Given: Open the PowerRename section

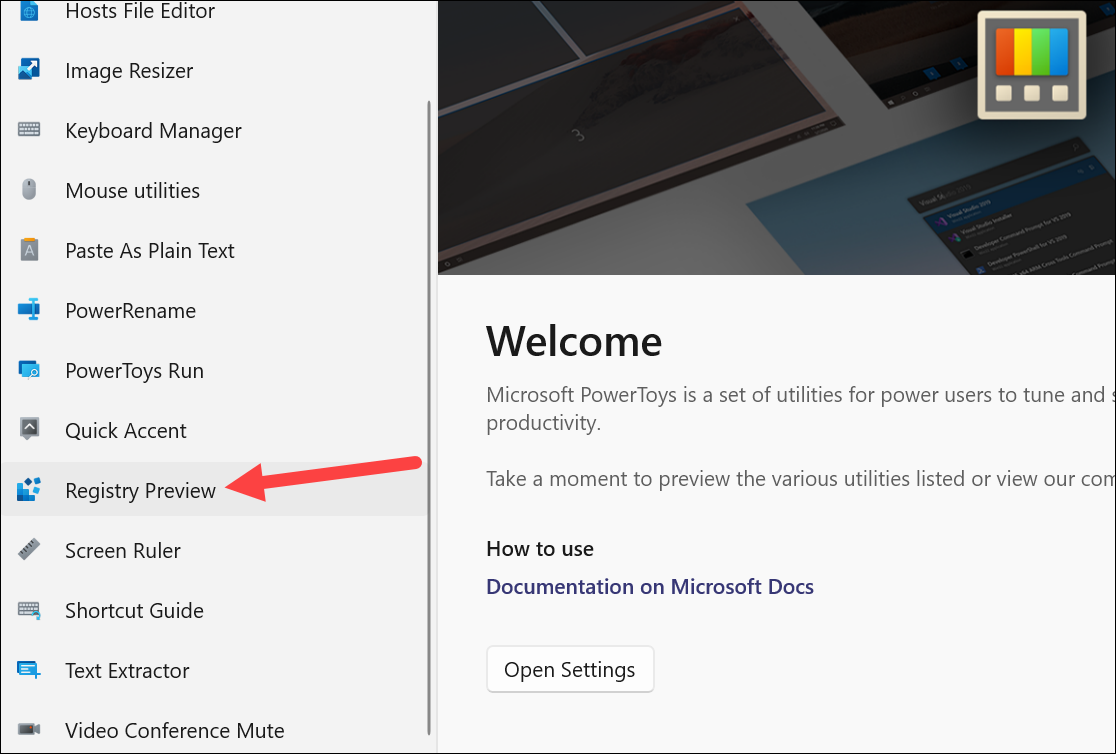Looking at the screenshot, I should coord(130,310).
